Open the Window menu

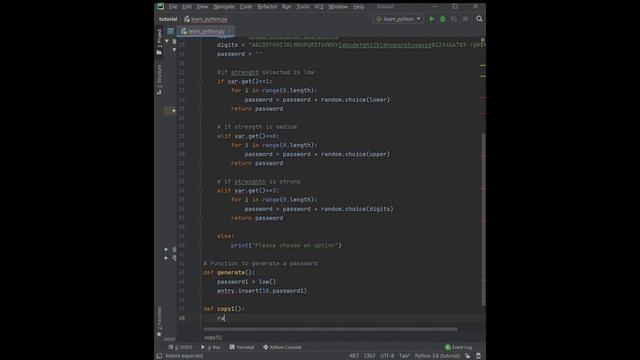(x=338, y=7)
